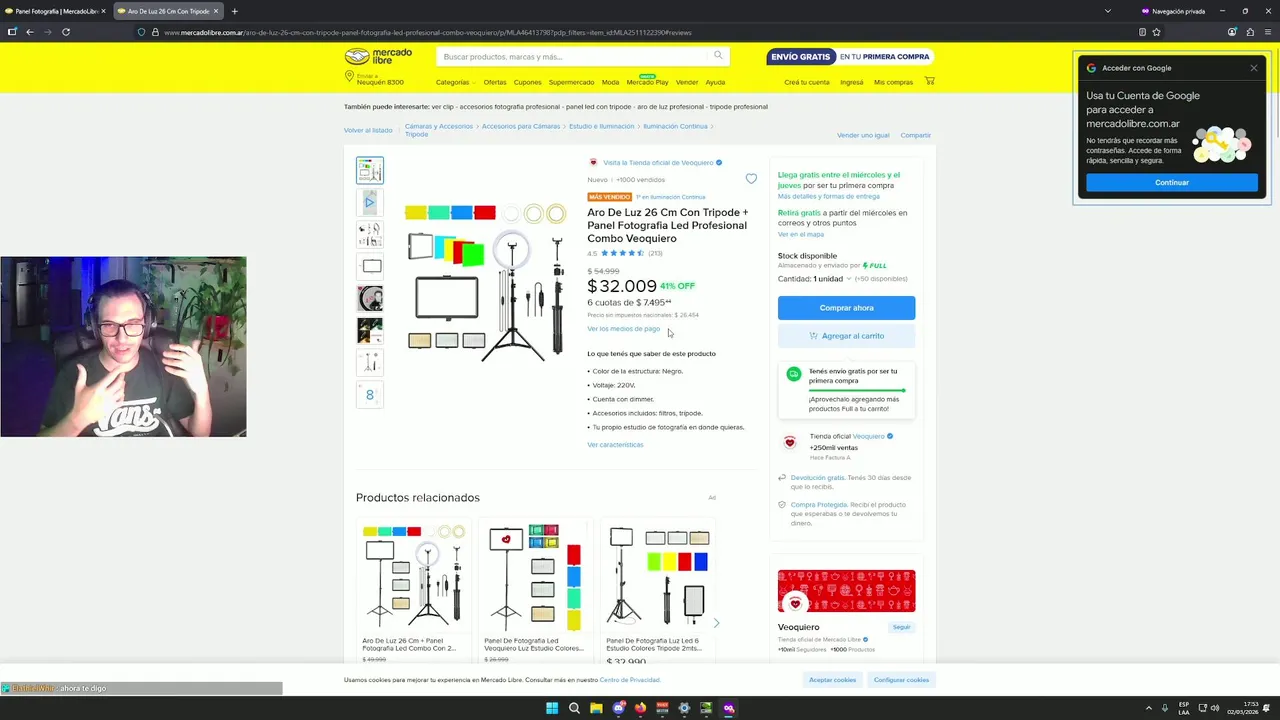This screenshot has height=720, width=1280.
Task: Open Firefox from the taskbar
Action: [641, 708]
